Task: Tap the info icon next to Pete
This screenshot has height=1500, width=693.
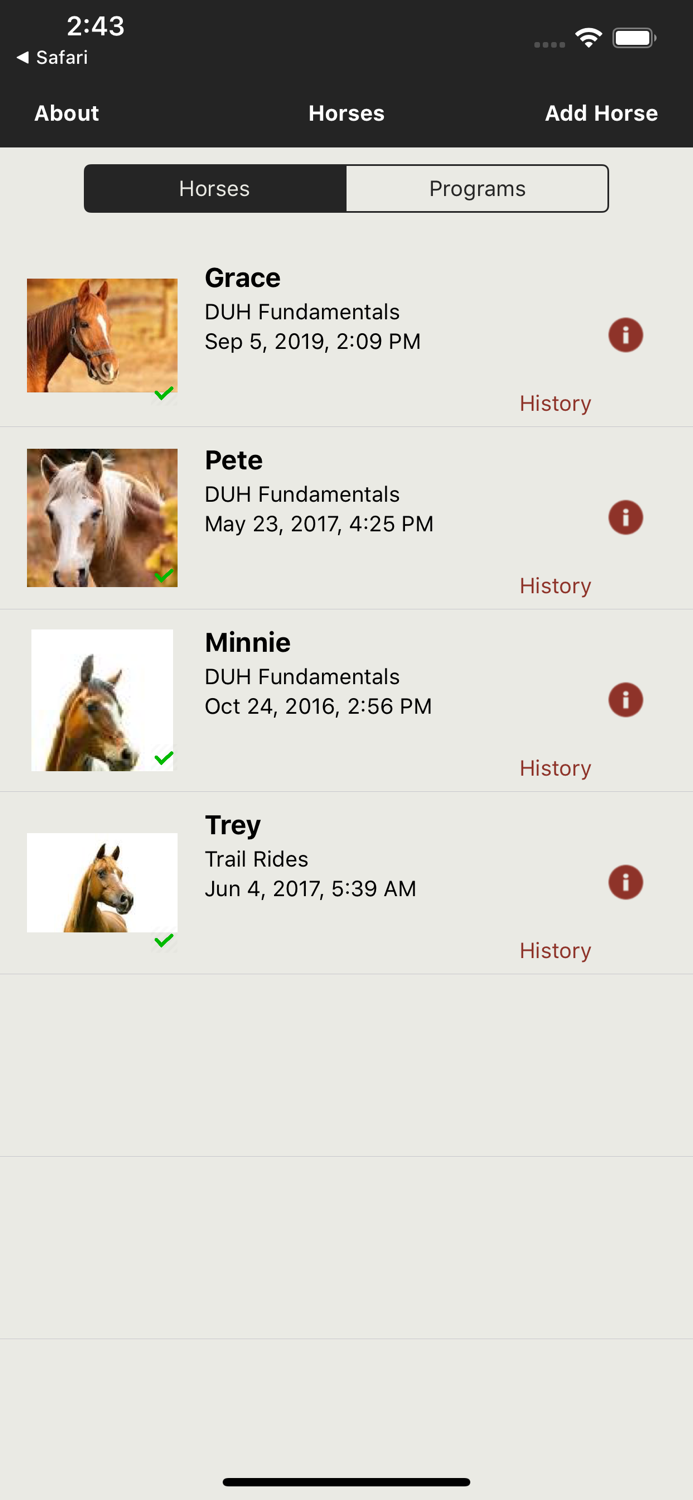Action: (625, 517)
